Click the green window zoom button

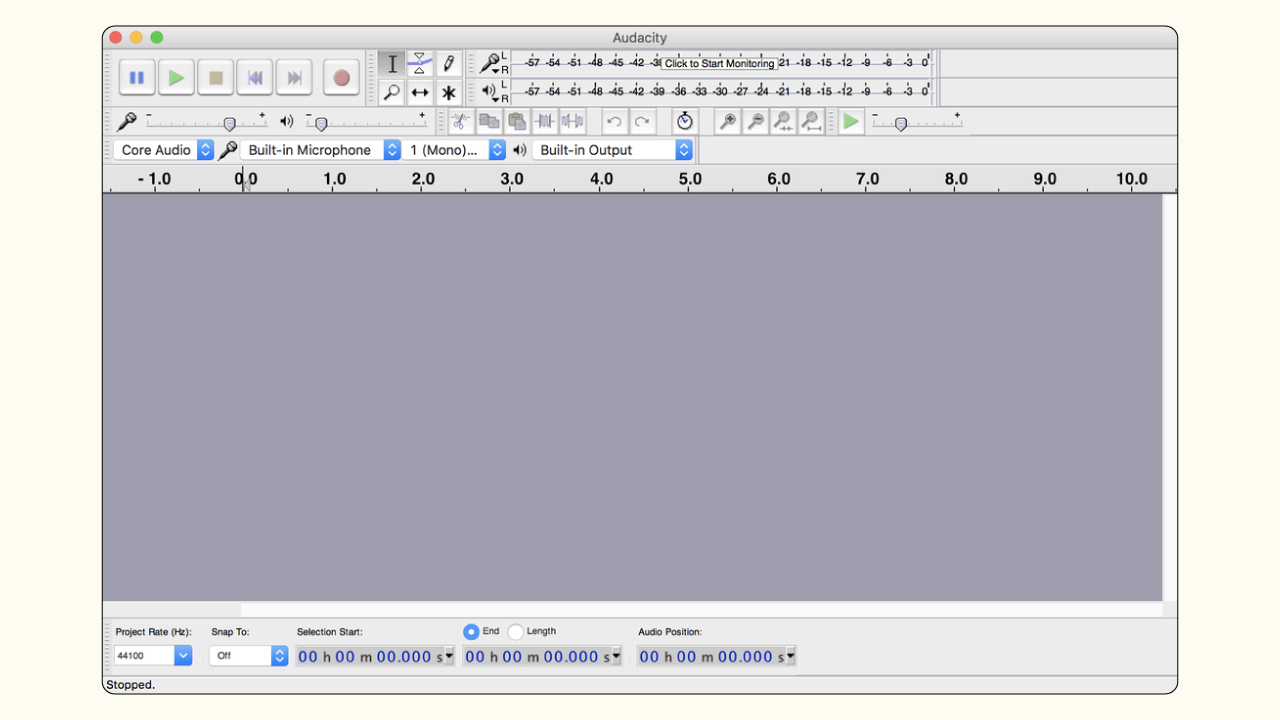tap(157, 37)
